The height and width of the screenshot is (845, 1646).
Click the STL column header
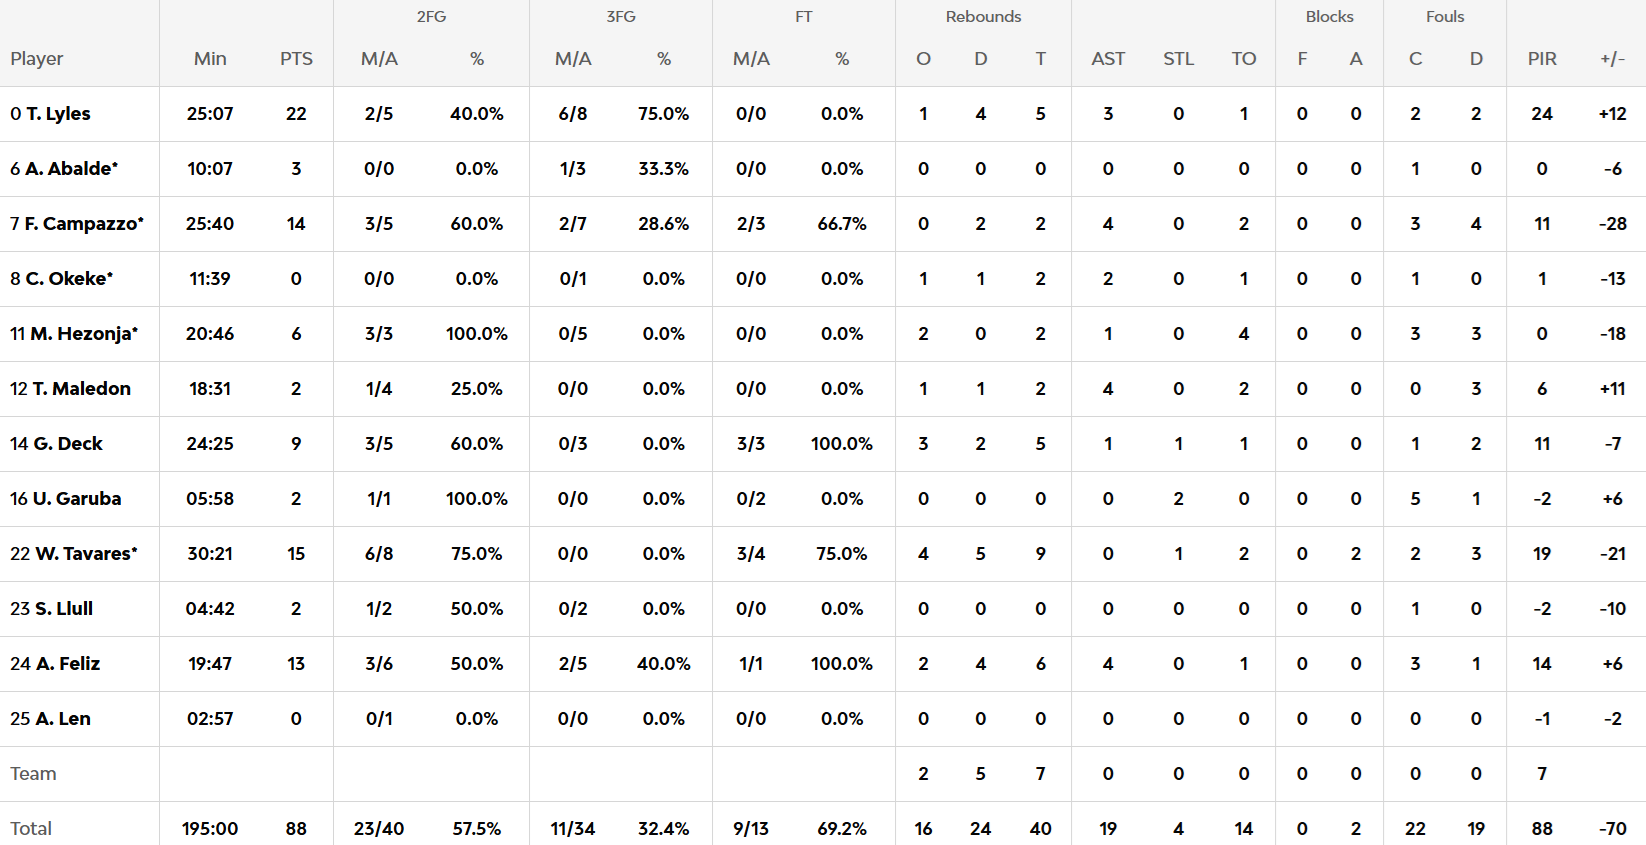(1178, 59)
